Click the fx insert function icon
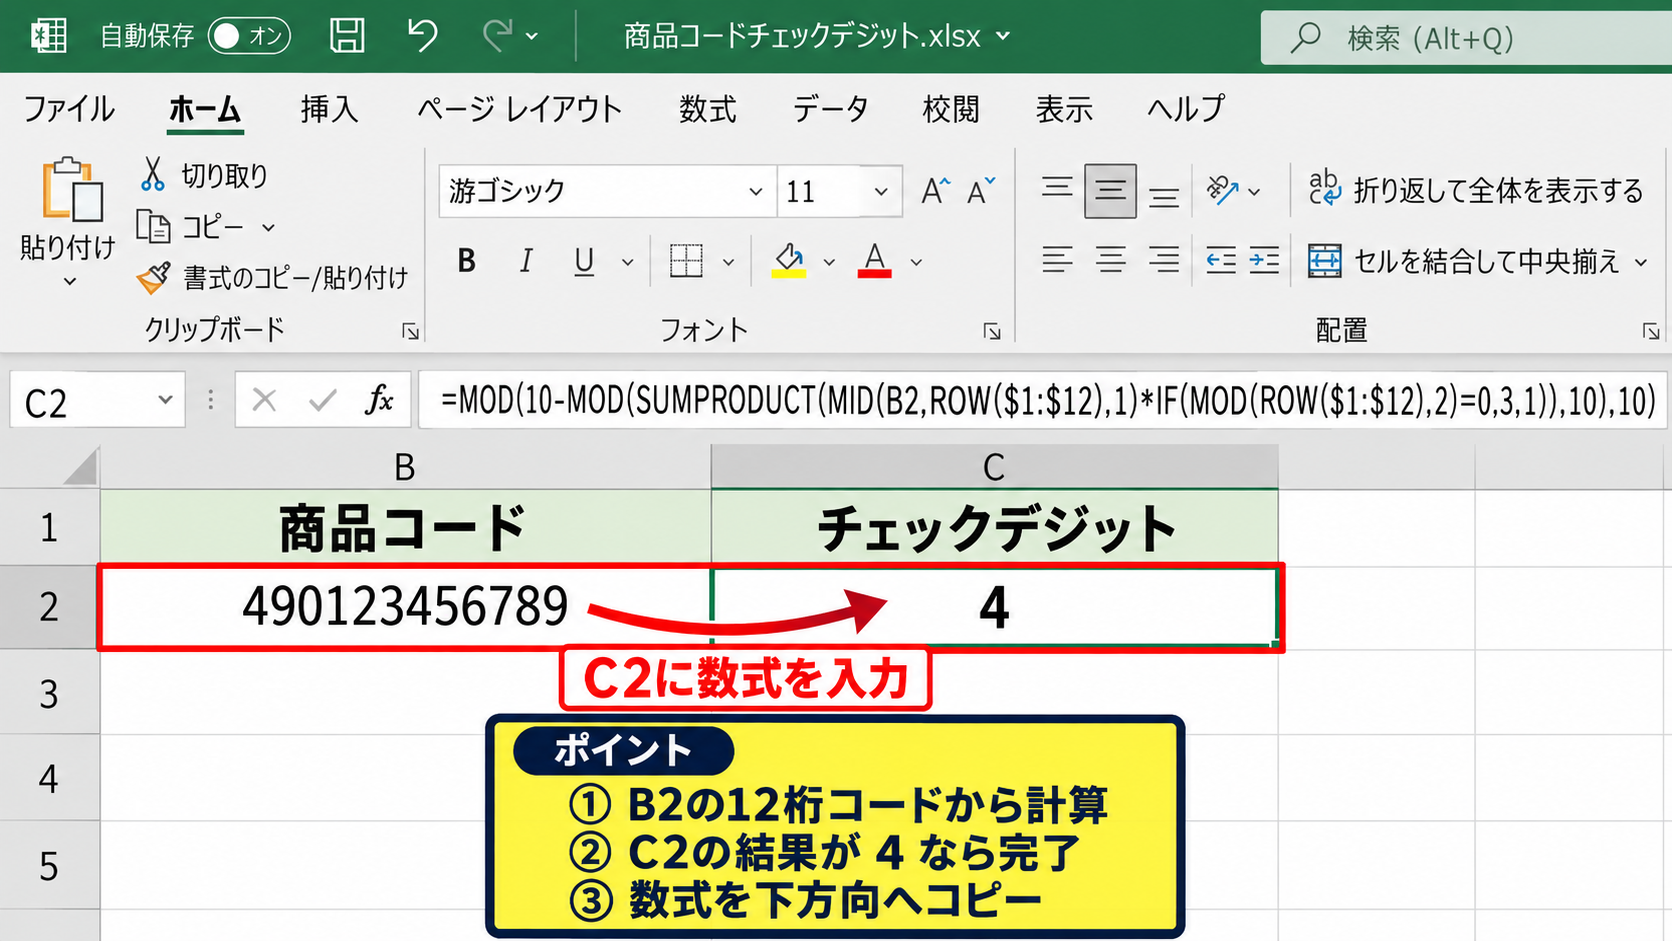The image size is (1672, 941). pyautogui.click(x=379, y=401)
